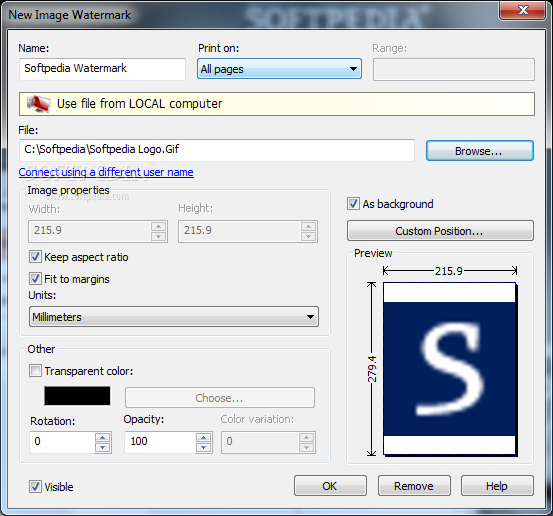This screenshot has height=516, width=553.
Task: Open Custom Position... settings
Action: (x=440, y=231)
